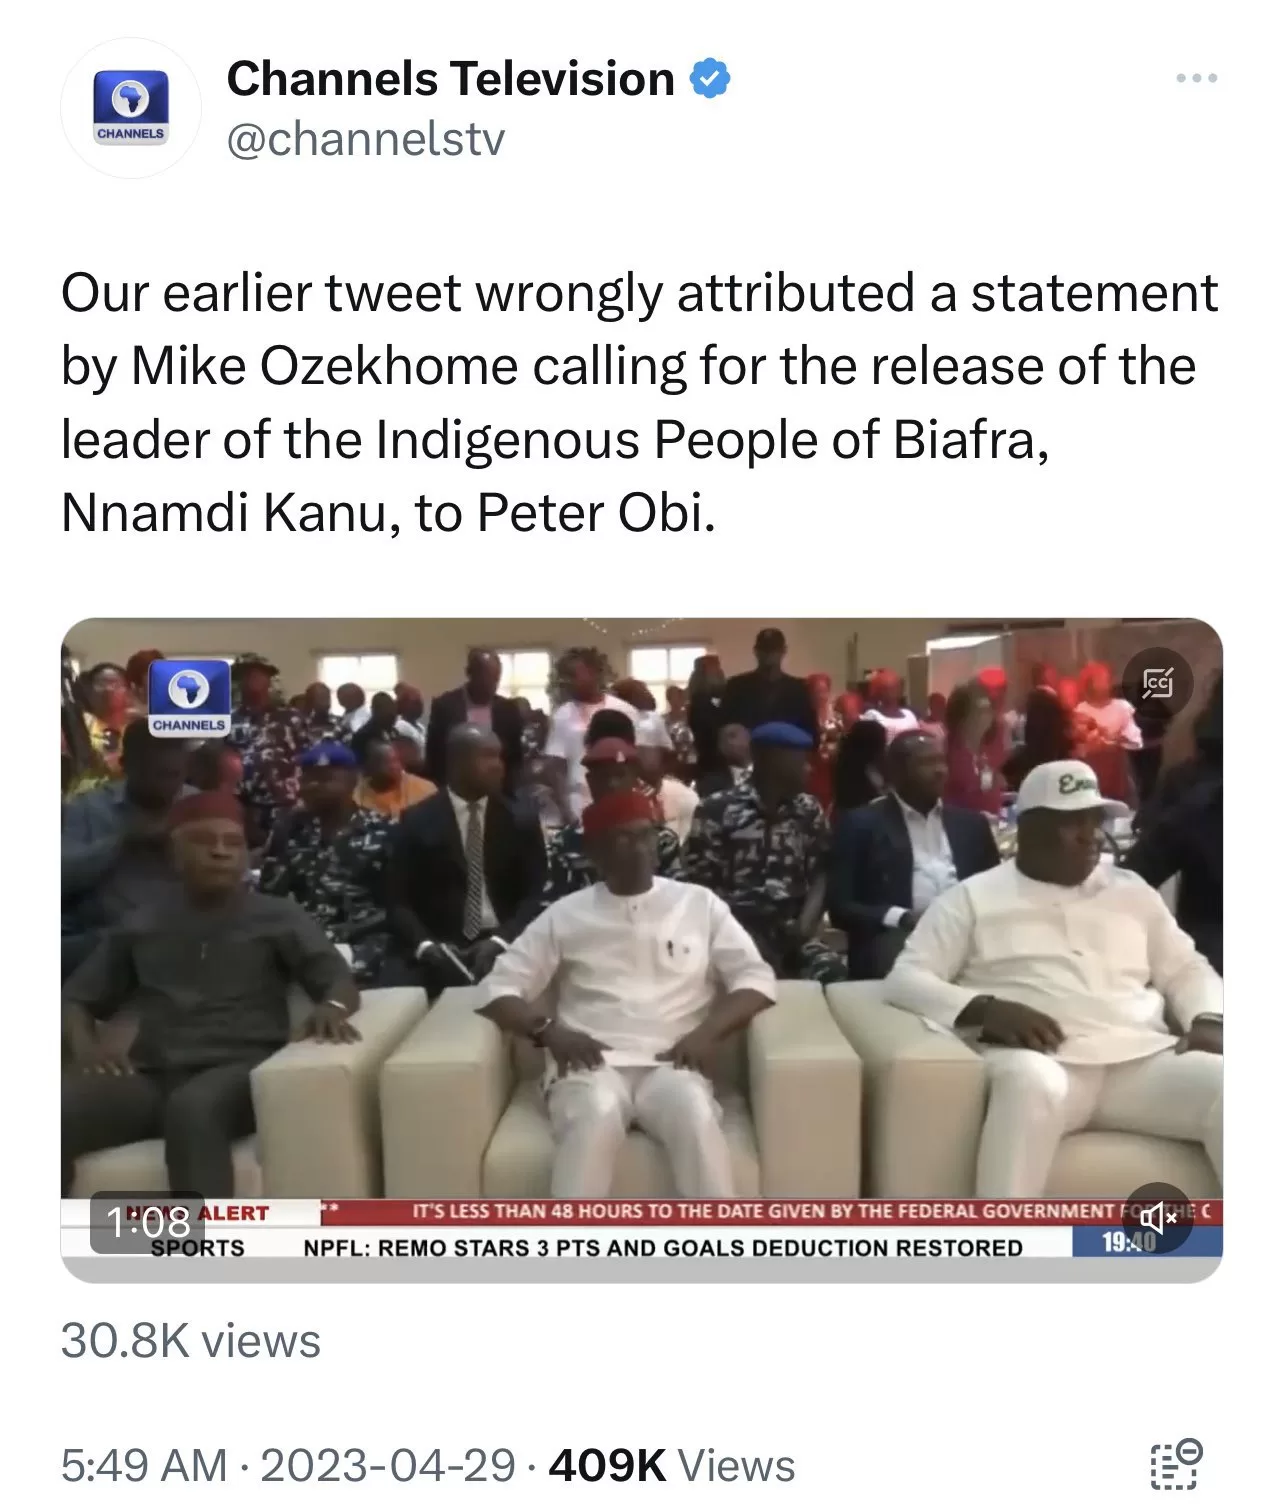Screen dimensions: 1284x1509
Task: Click the muted speaker icon on the video
Action: point(1158,1219)
